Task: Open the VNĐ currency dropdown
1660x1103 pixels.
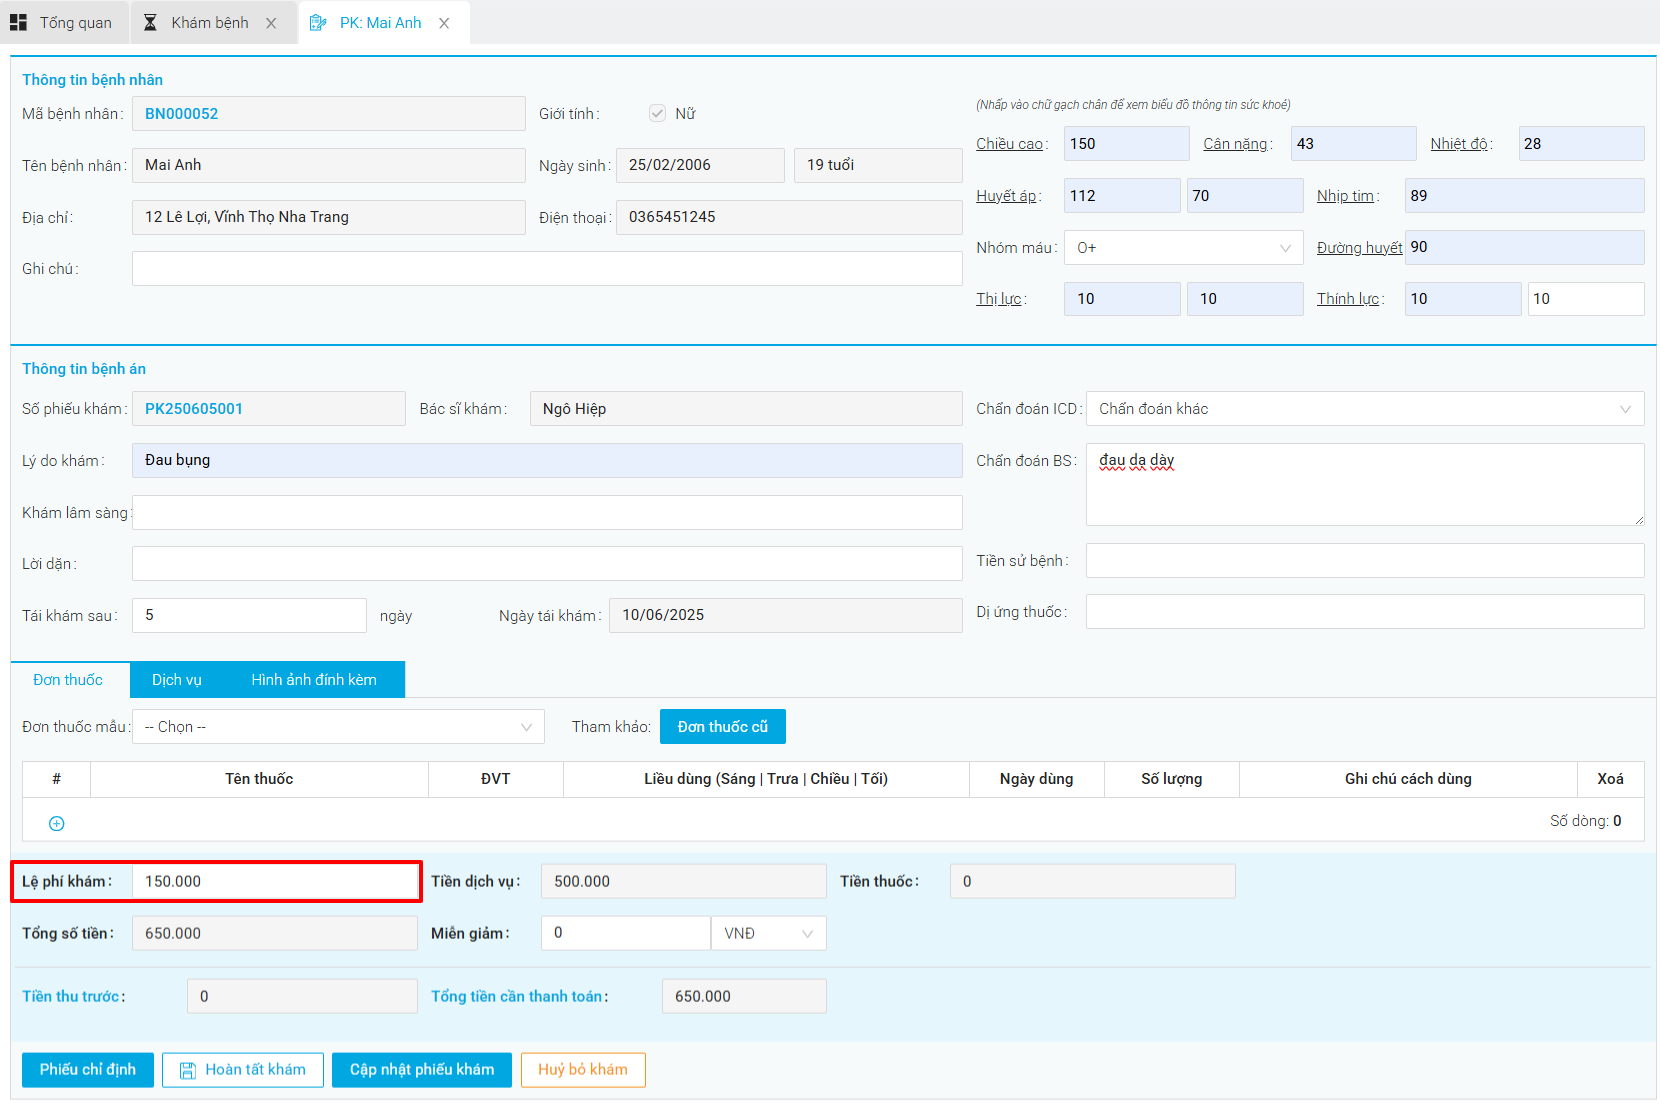Action: (x=768, y=933)
